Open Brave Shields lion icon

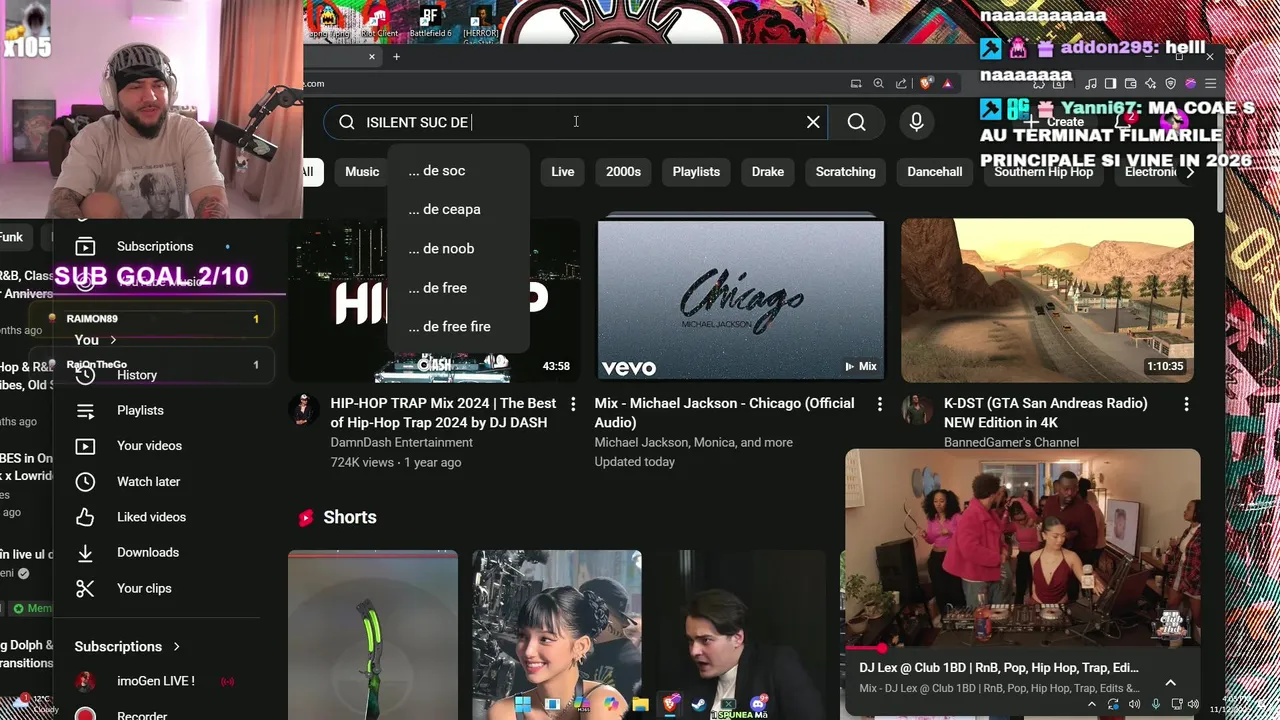pos(927,84)
